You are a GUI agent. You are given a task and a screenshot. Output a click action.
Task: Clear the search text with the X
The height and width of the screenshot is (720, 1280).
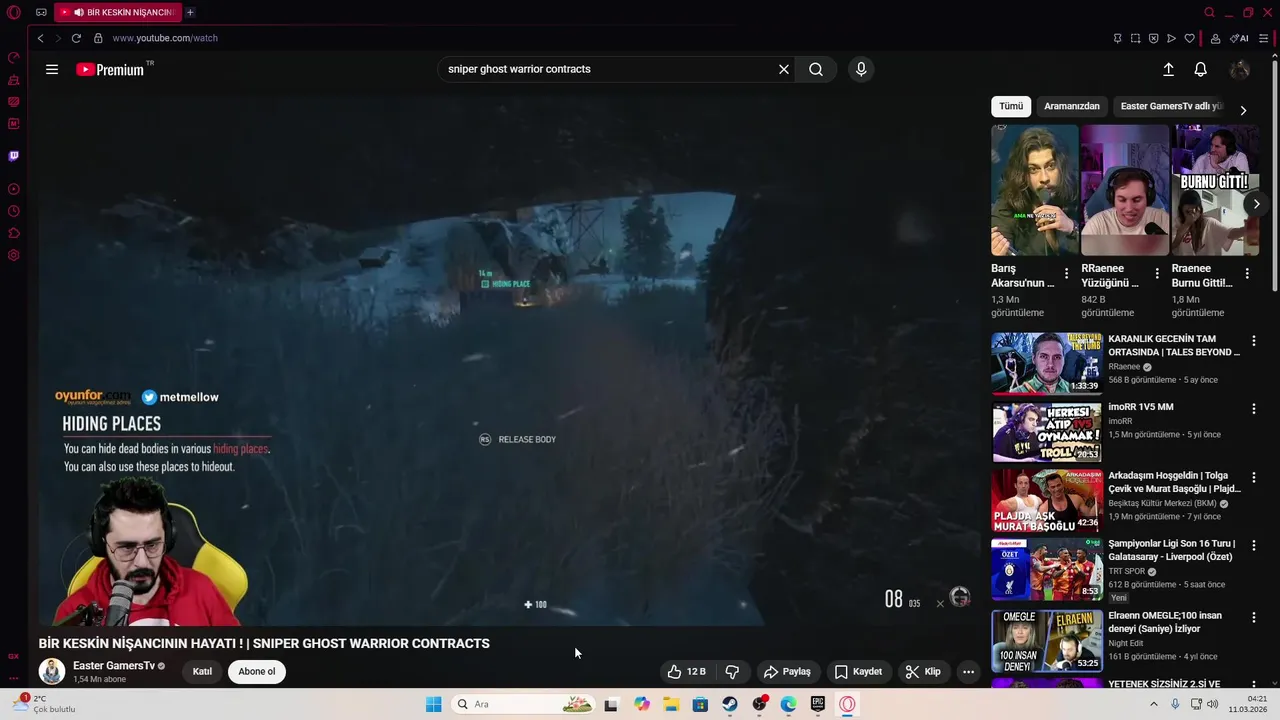(x=784, y=69)
